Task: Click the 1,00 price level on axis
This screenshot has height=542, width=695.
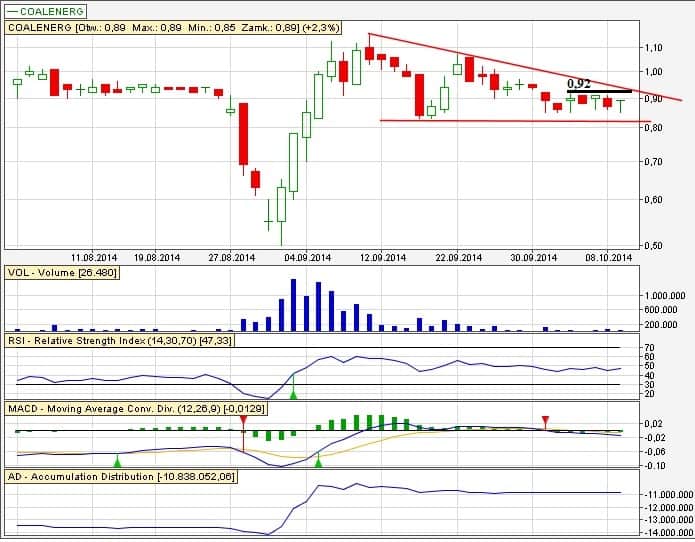Action: click(x=655, y=72)
